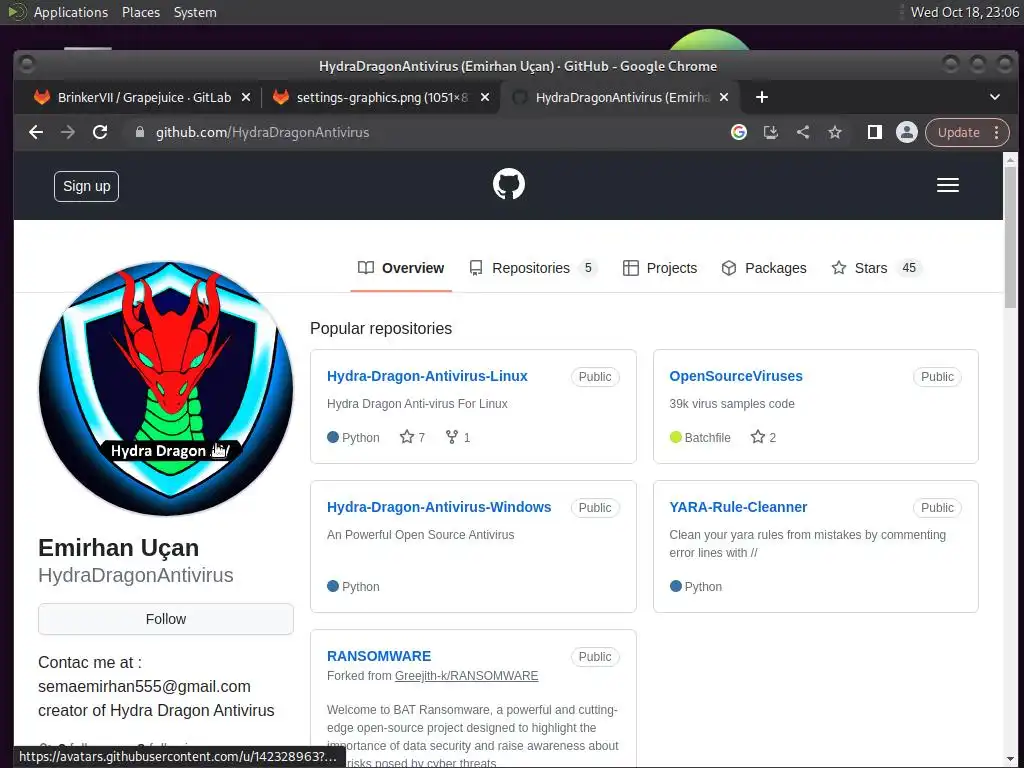Click the Batchfile language dot
The width and height of the screenshot is (1024, 768).
coord(676,437)
